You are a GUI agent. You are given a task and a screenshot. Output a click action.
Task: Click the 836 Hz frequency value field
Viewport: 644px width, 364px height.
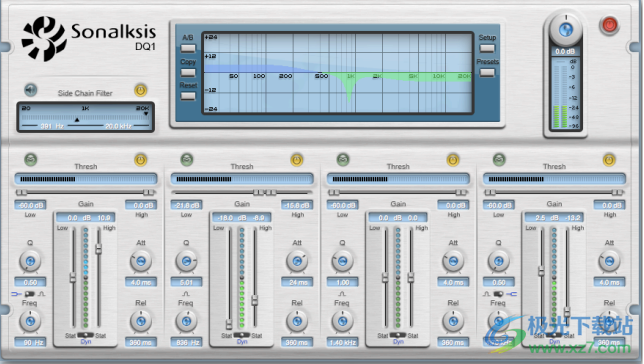point(186,342)
